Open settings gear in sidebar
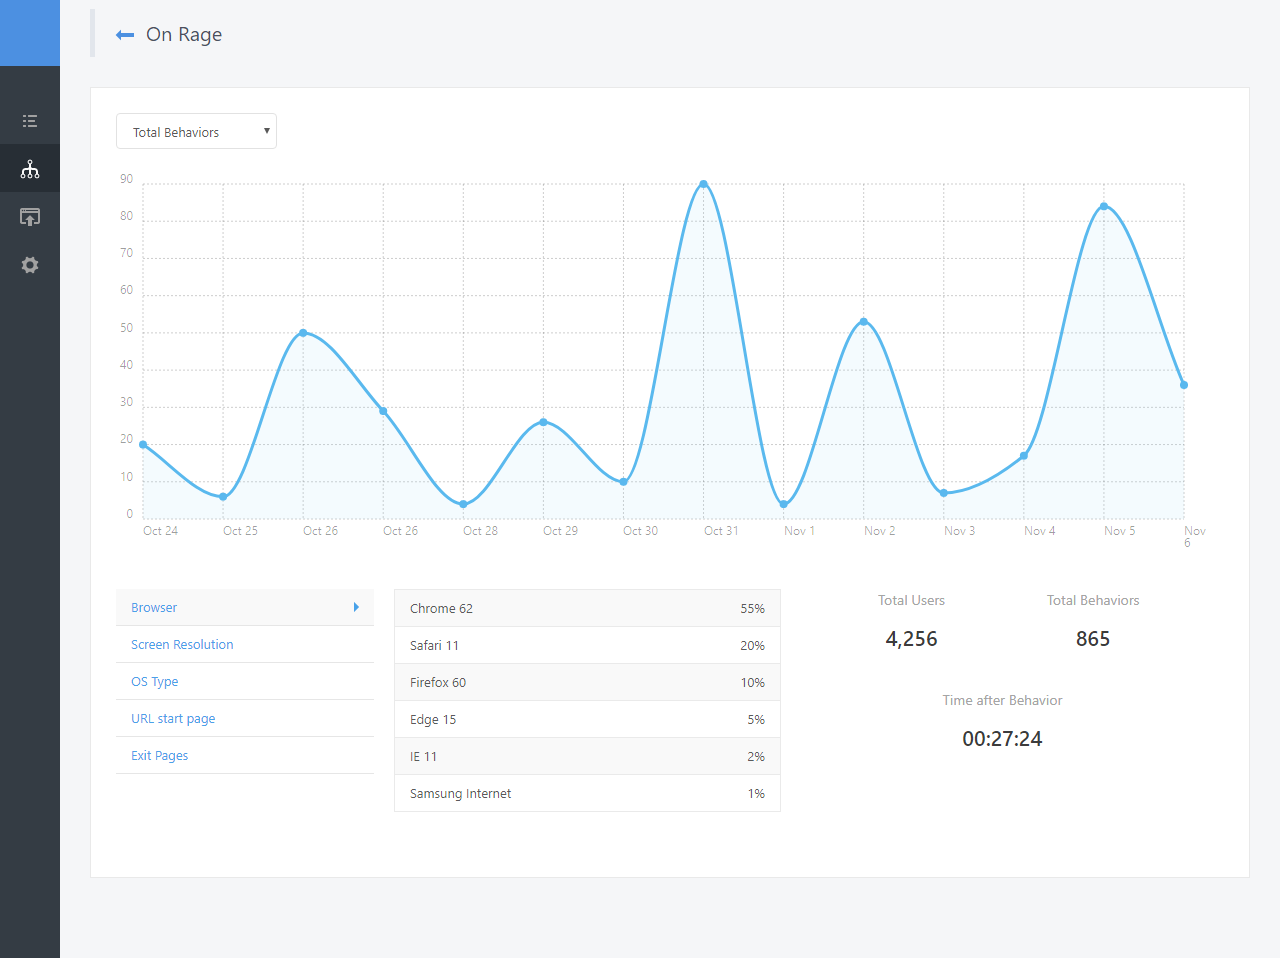The image size is (1280, 958). pyautogui.click(x=30, y=265)
